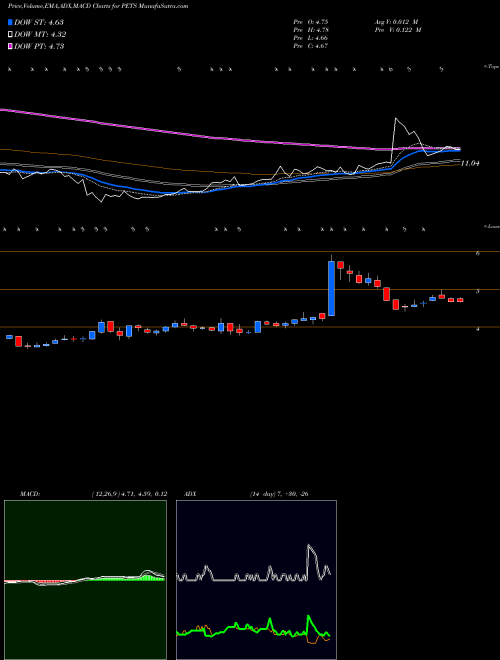Select the 'DOW PT: 4.73' legend label

(39, 46)
